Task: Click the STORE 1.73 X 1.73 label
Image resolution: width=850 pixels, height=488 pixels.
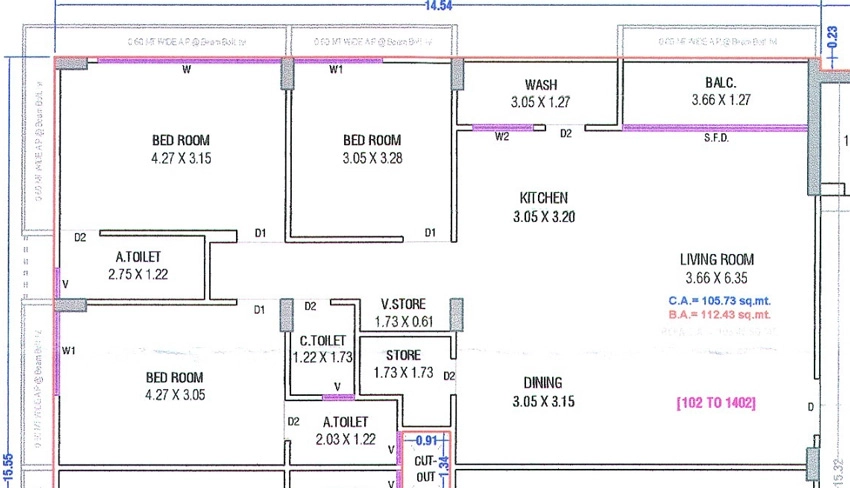Action: (403, 364)
